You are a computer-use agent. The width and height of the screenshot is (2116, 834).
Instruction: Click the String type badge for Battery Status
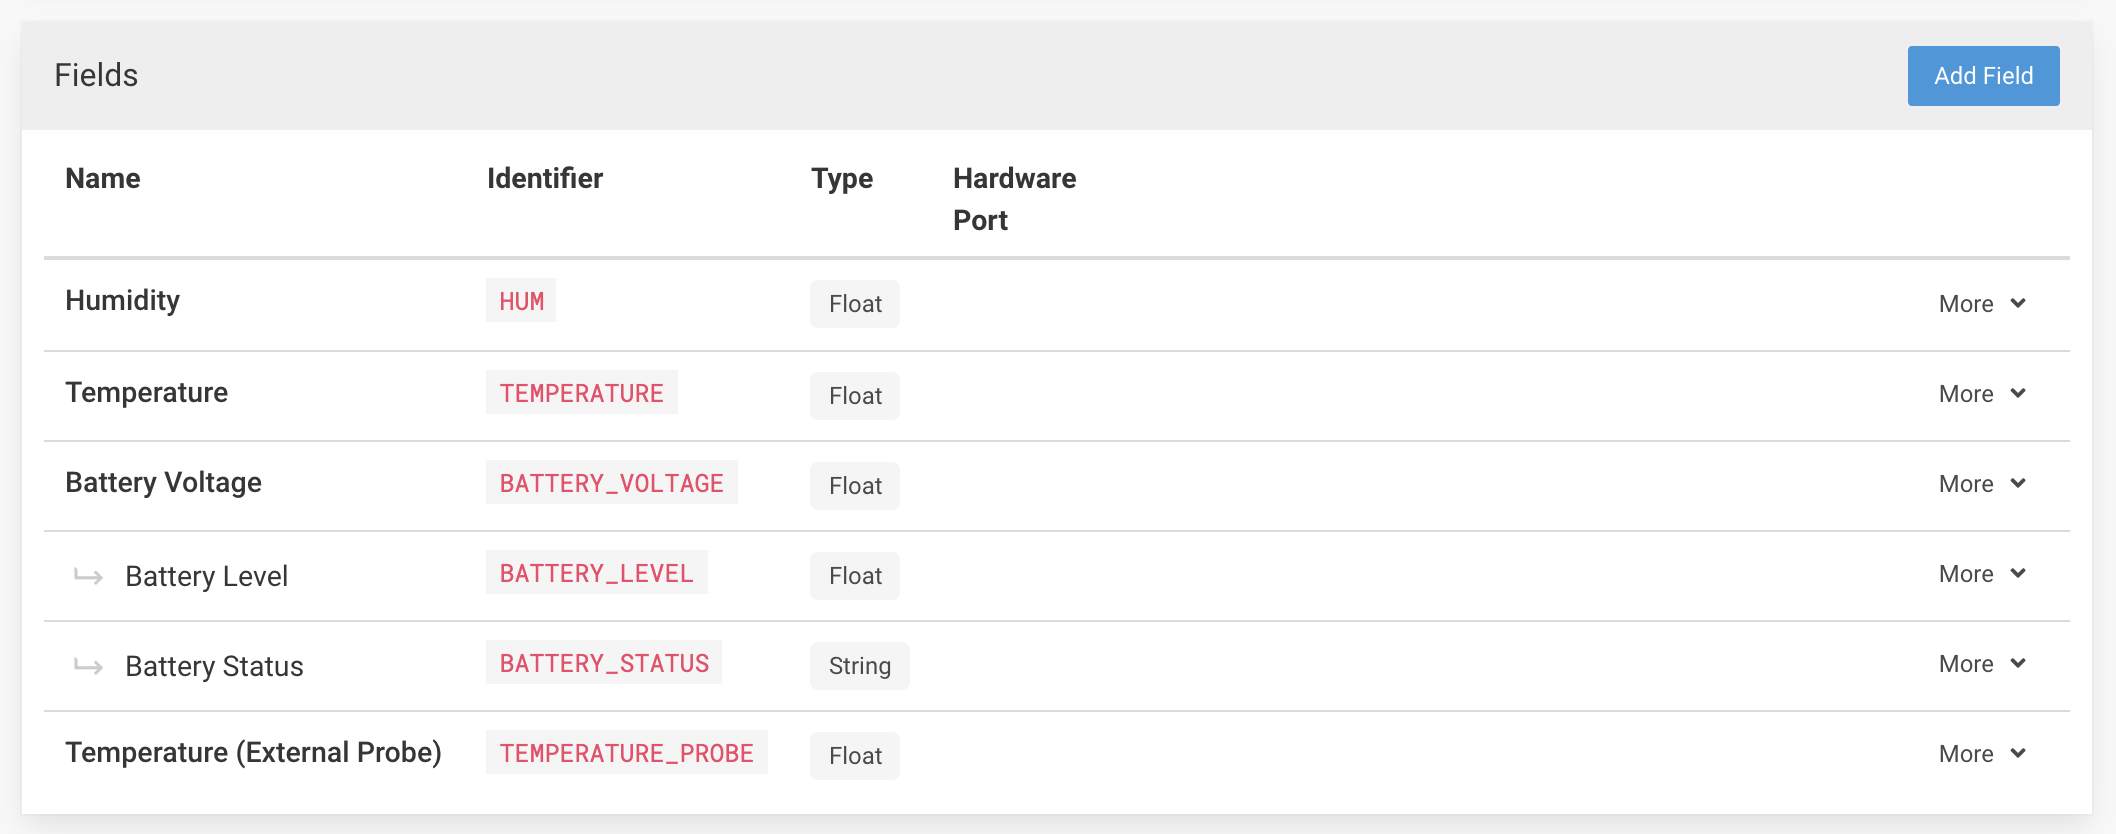click(860, 666)
